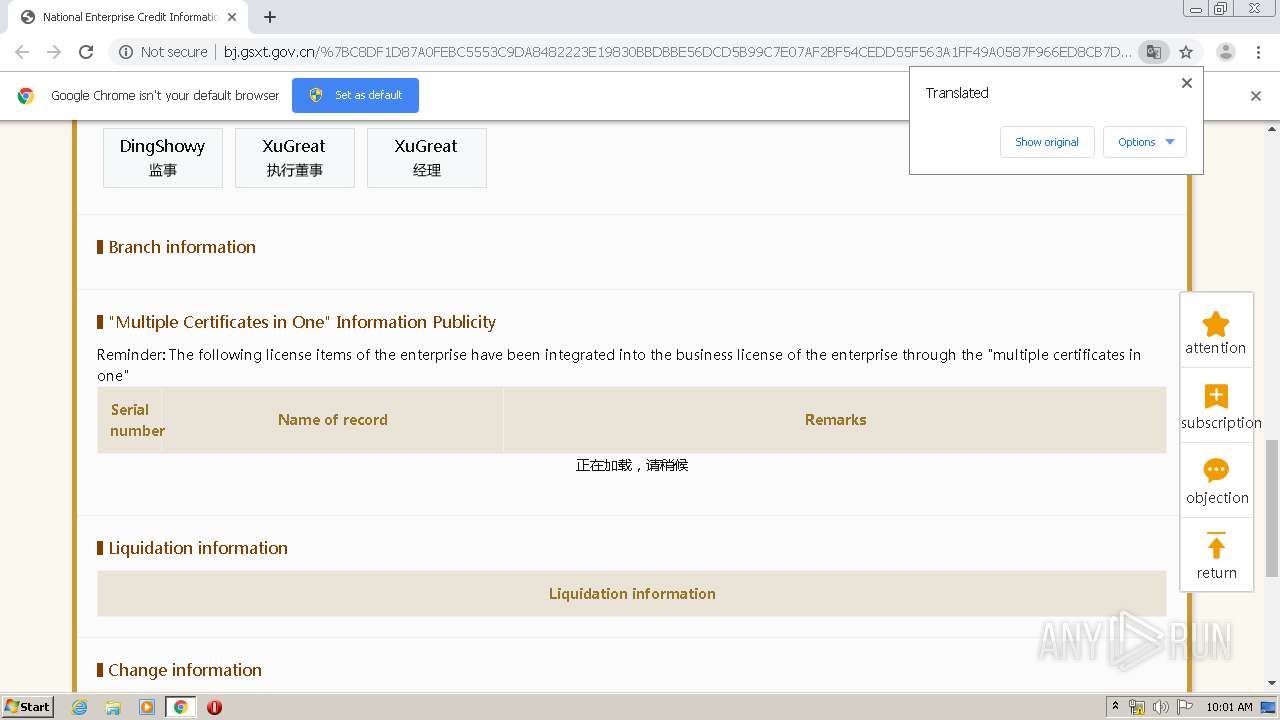
Task: Bookmark this page with the star icon
Action: (x=1186, y=52)
